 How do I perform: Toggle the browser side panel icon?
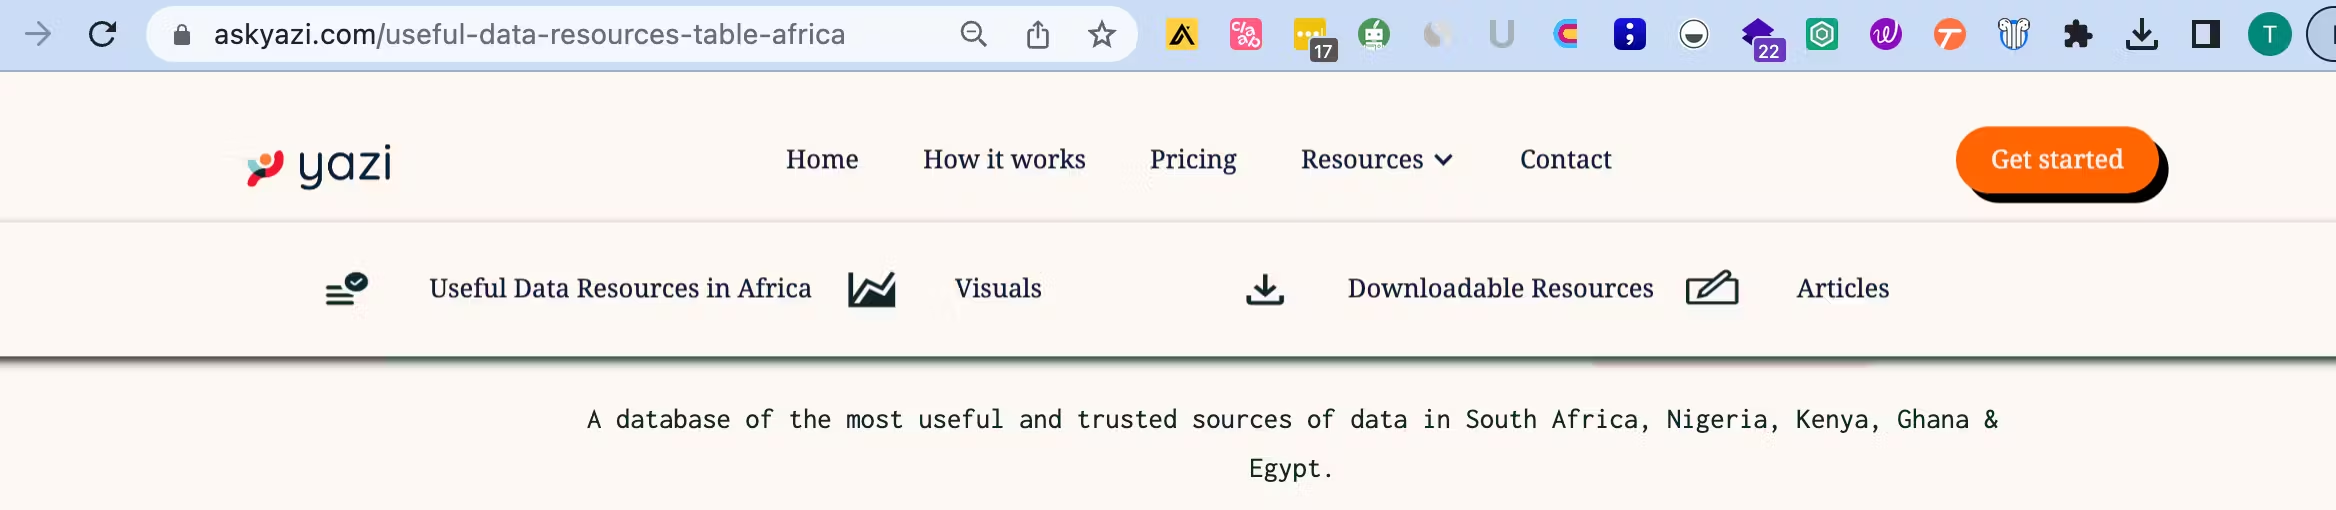click(x=2205, y=35)
